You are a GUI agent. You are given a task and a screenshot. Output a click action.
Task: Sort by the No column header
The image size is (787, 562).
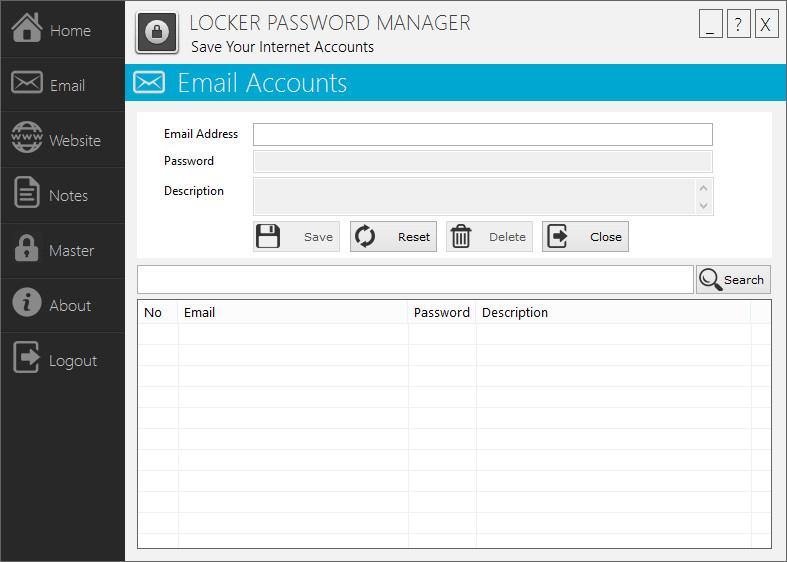[x=158, y=313]
